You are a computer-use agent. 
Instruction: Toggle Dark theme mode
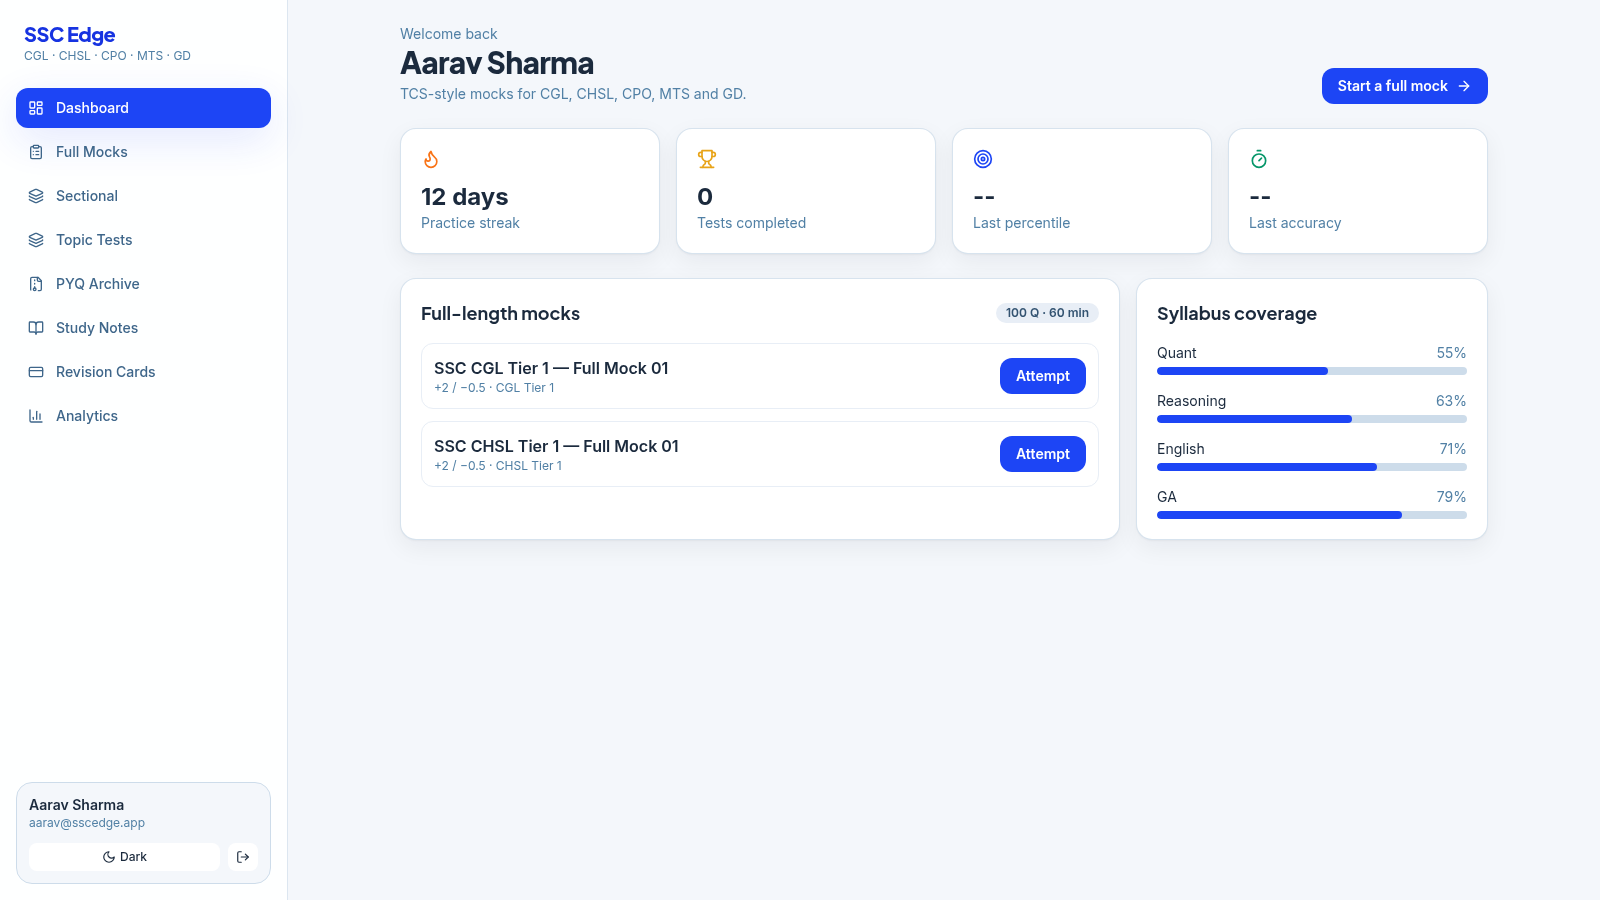coord(124,857)
